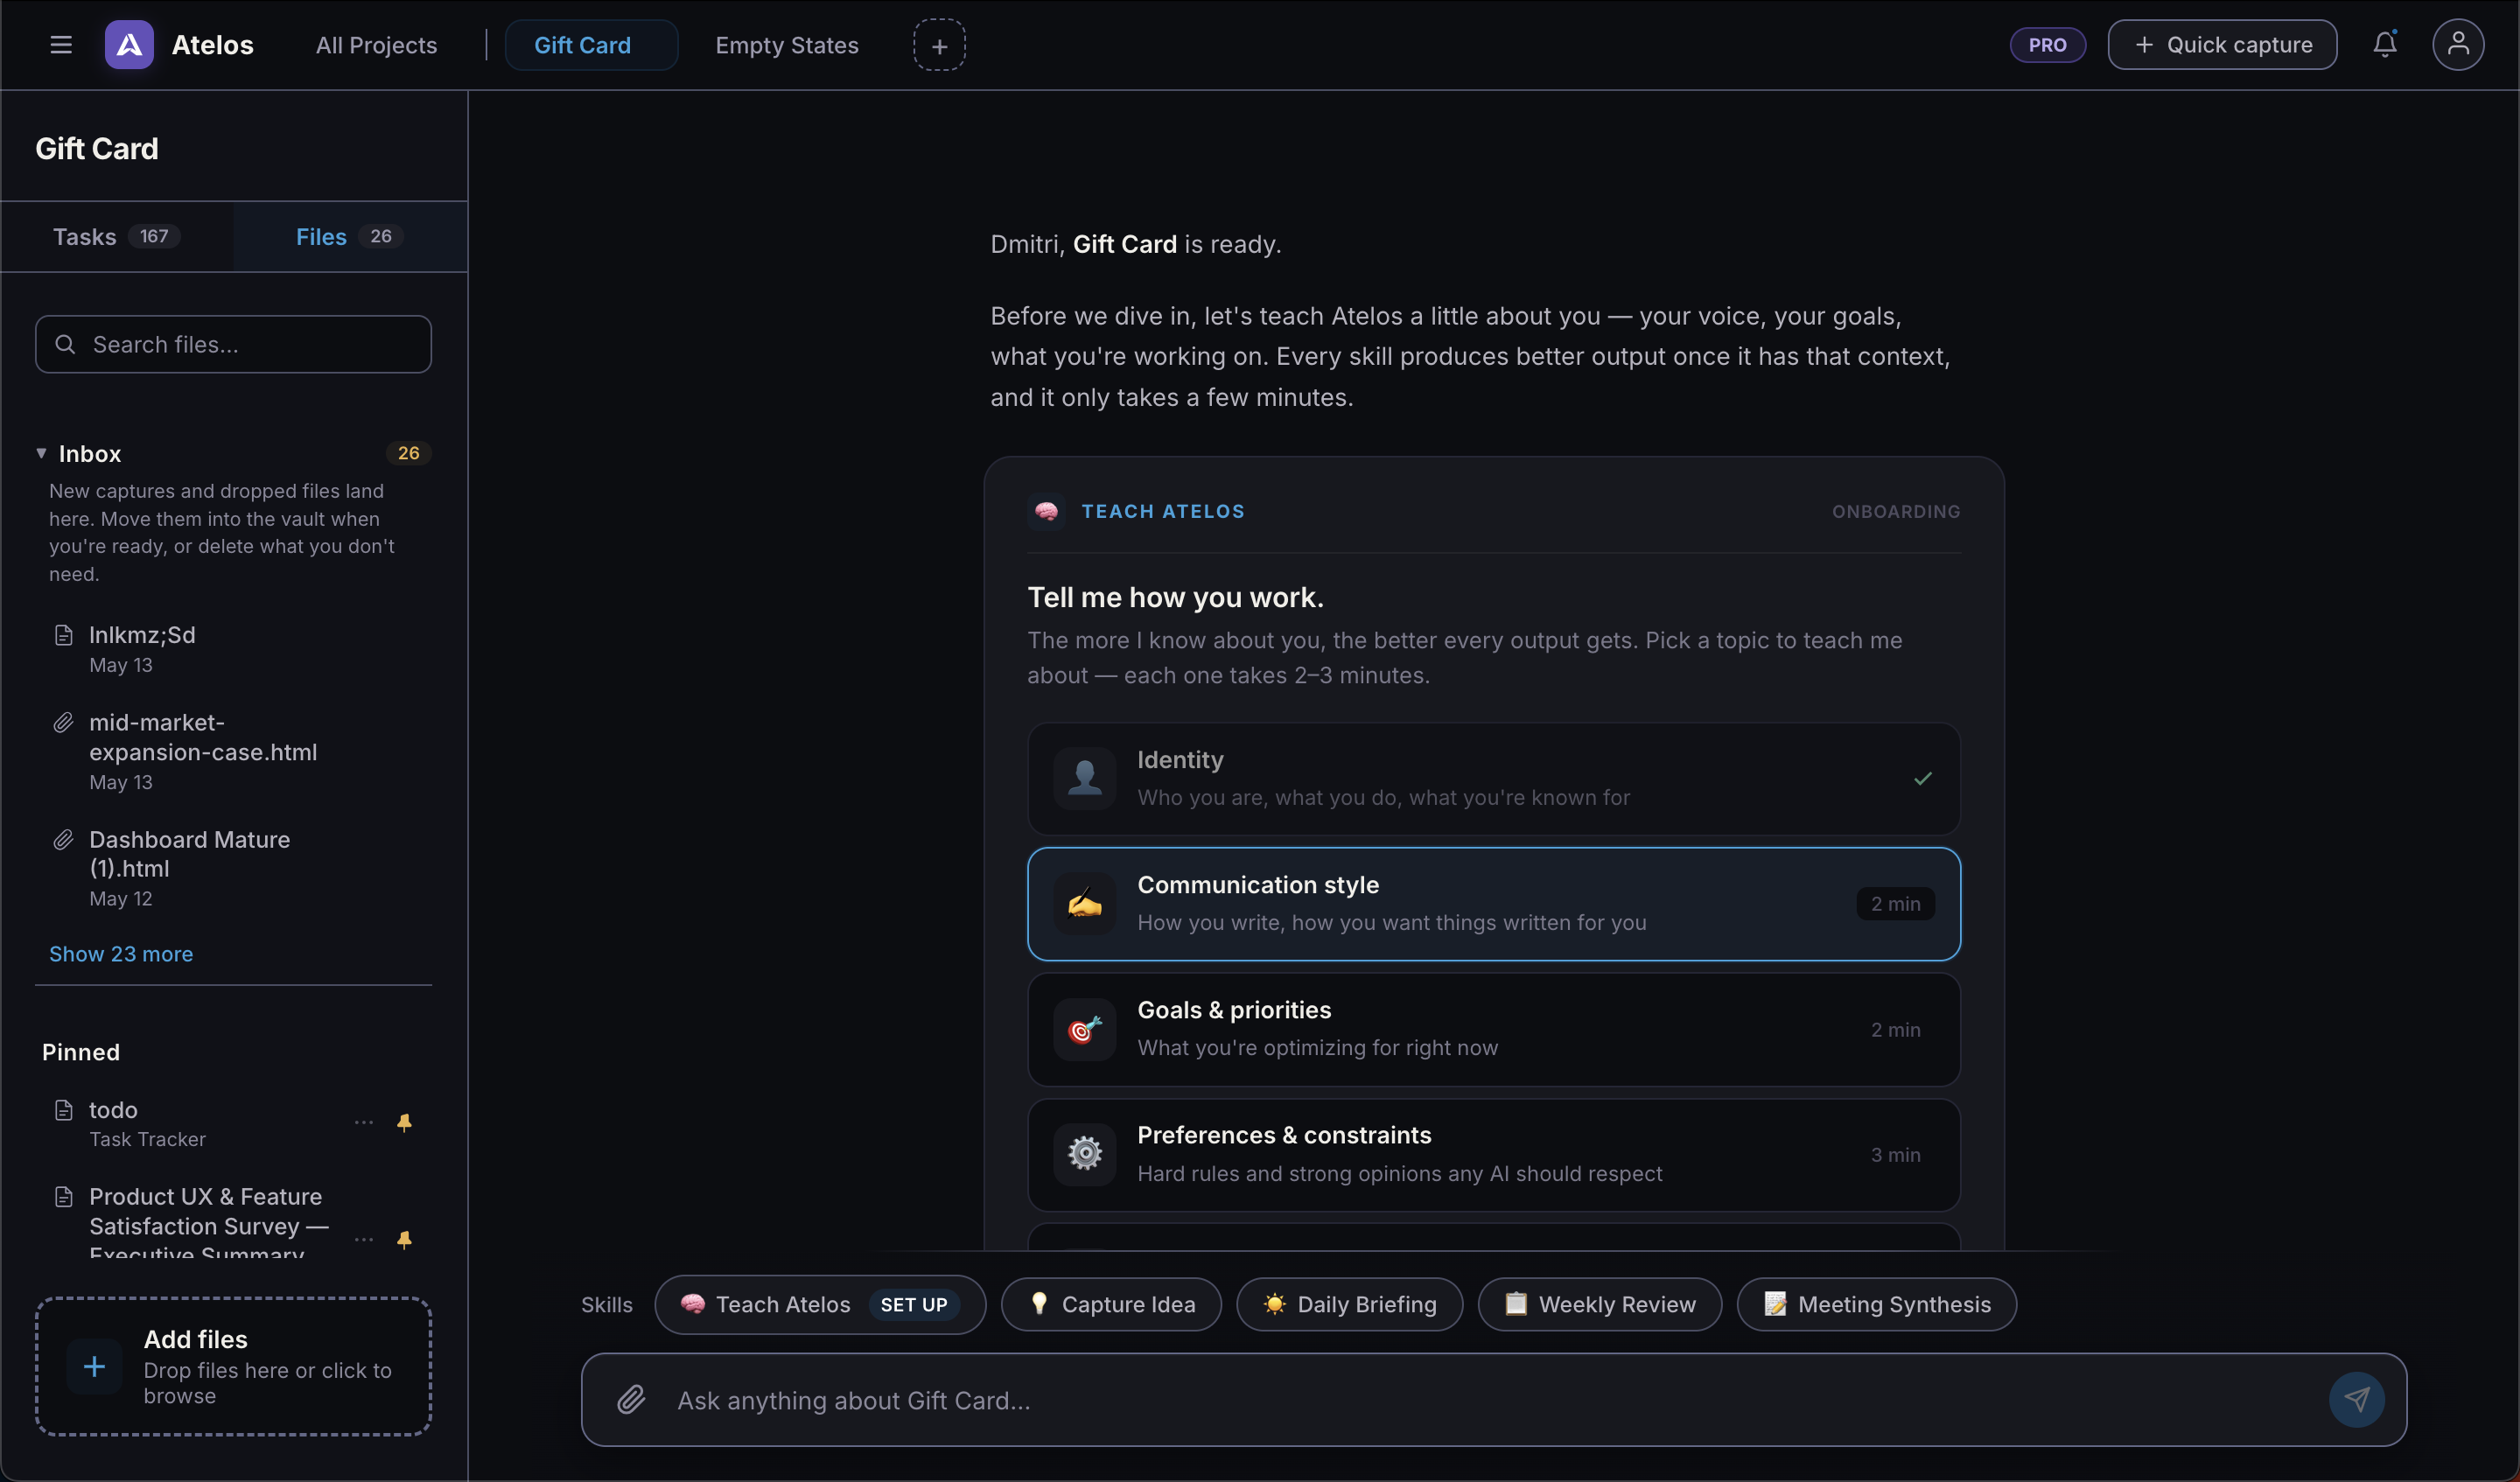Open Dashboard Mature (1).html file
This screenshot has width=2520, height=1482.
click(x=233, y=868)
